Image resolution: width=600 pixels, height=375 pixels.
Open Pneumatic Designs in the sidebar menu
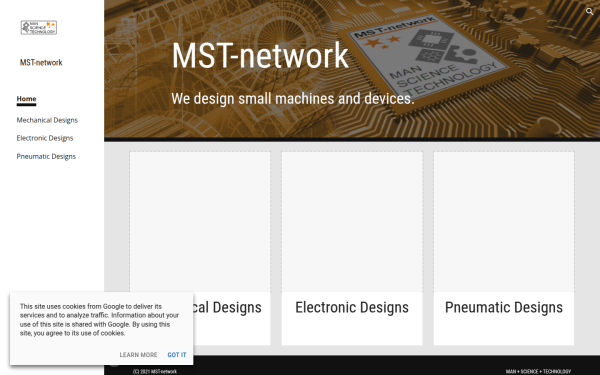click(46, 157)
